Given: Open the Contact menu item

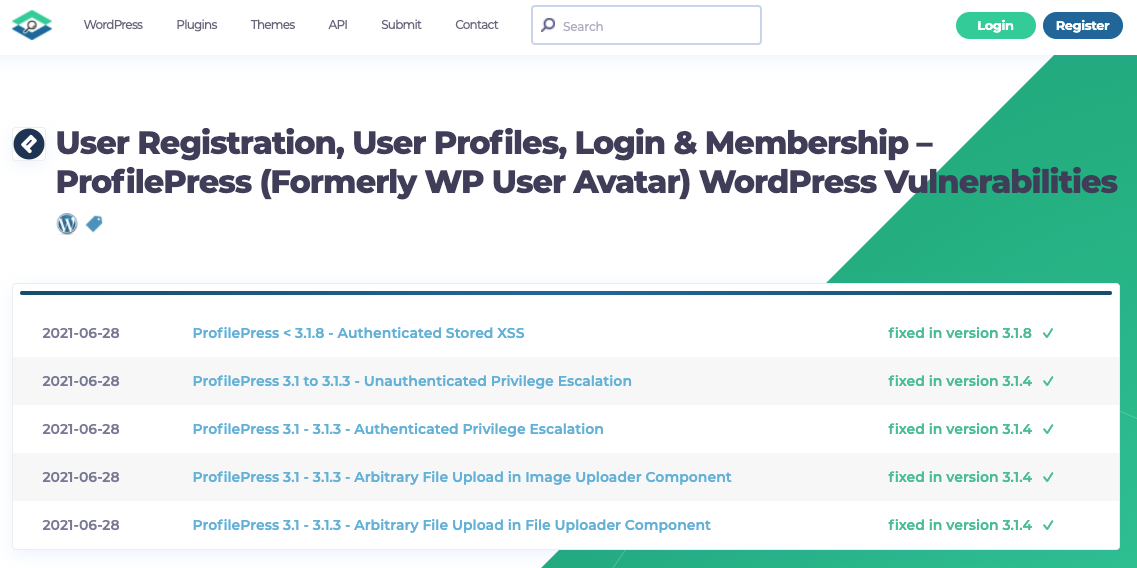Looking at the screenshot, I should (476, 25).
